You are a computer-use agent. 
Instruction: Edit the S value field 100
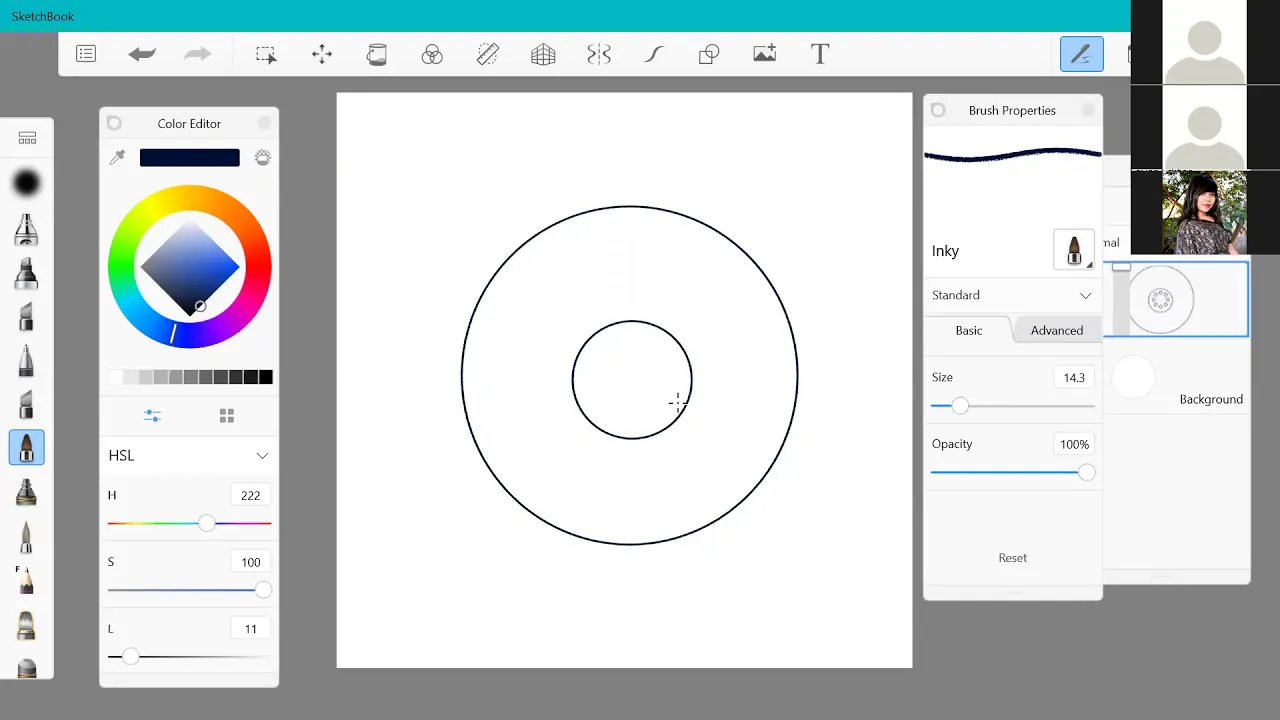pos(250,562)
